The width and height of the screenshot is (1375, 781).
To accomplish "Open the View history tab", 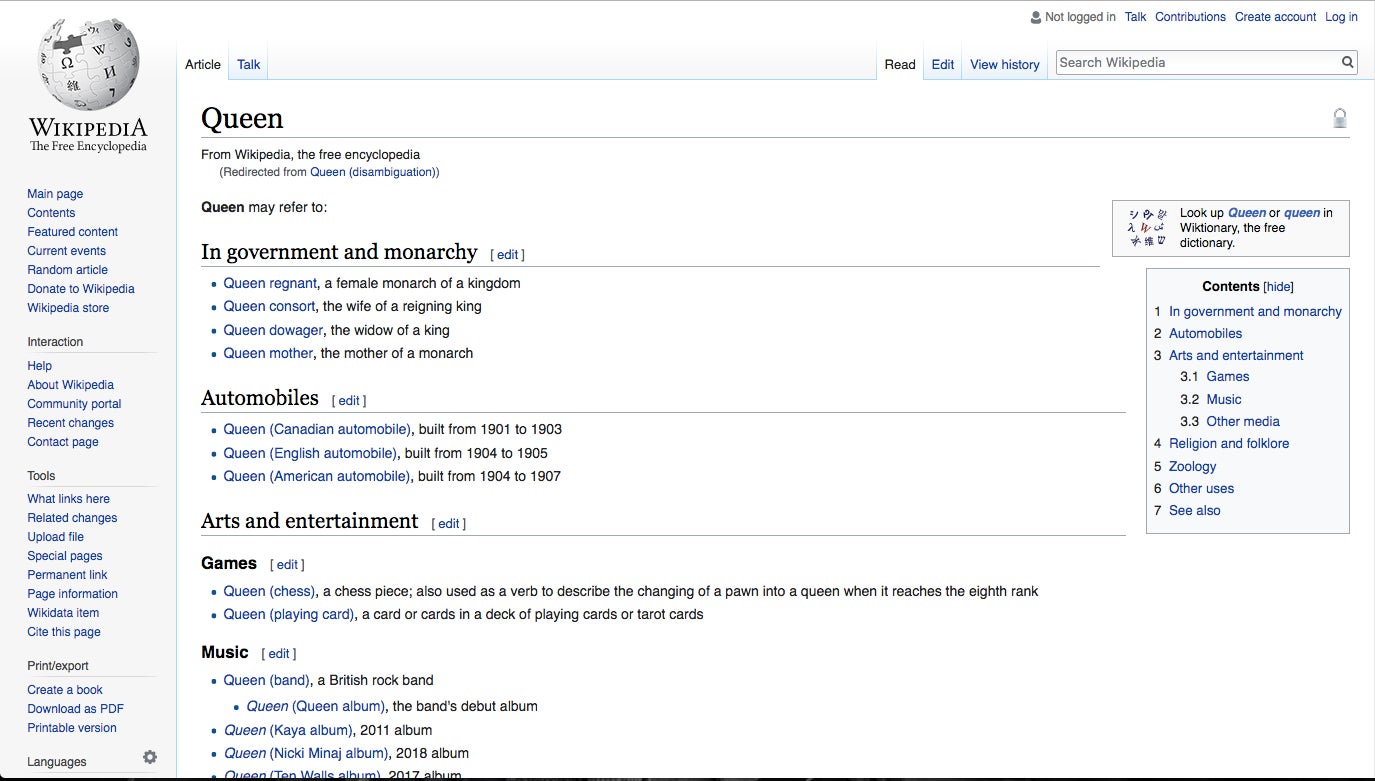I will 1005,64.
